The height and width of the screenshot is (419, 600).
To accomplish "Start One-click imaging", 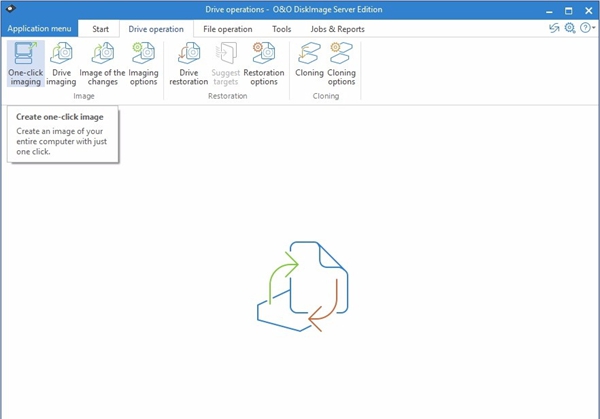I will (x=26, y=64).
